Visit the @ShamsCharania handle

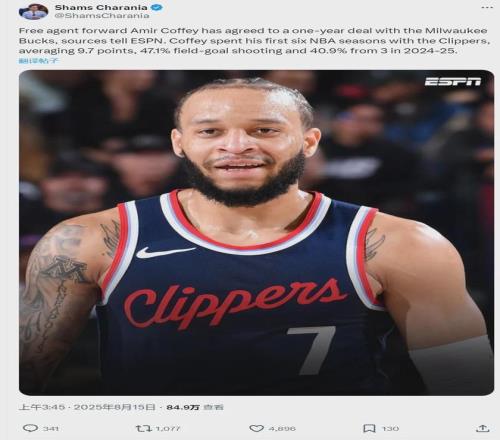pos(102,16)
